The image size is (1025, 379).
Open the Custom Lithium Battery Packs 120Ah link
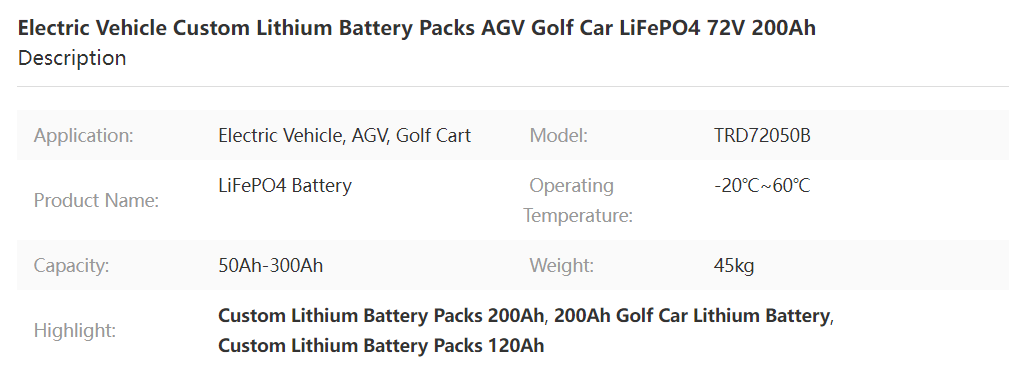pyautogui.click(x=380, y=344)
